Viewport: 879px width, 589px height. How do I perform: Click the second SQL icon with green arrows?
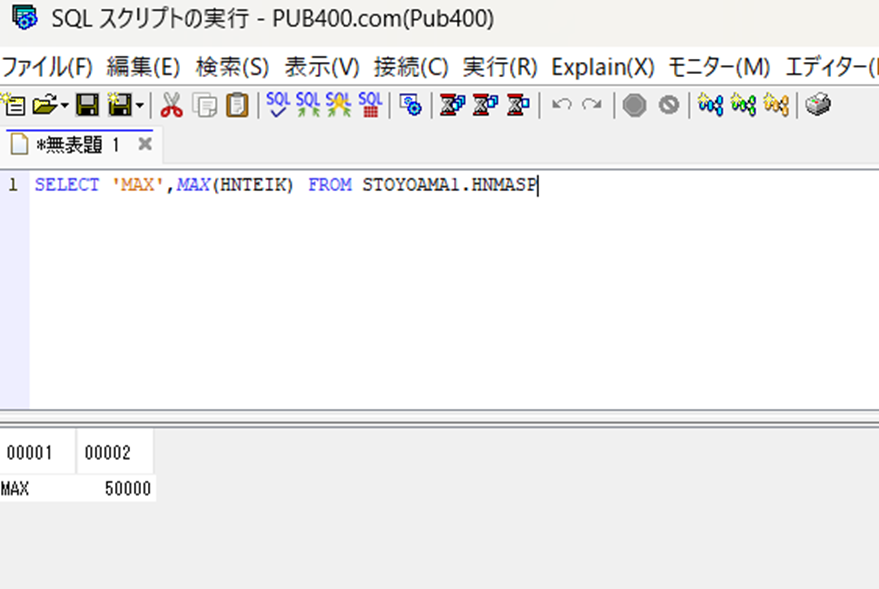pyautogui.click(x=308, y=104)
